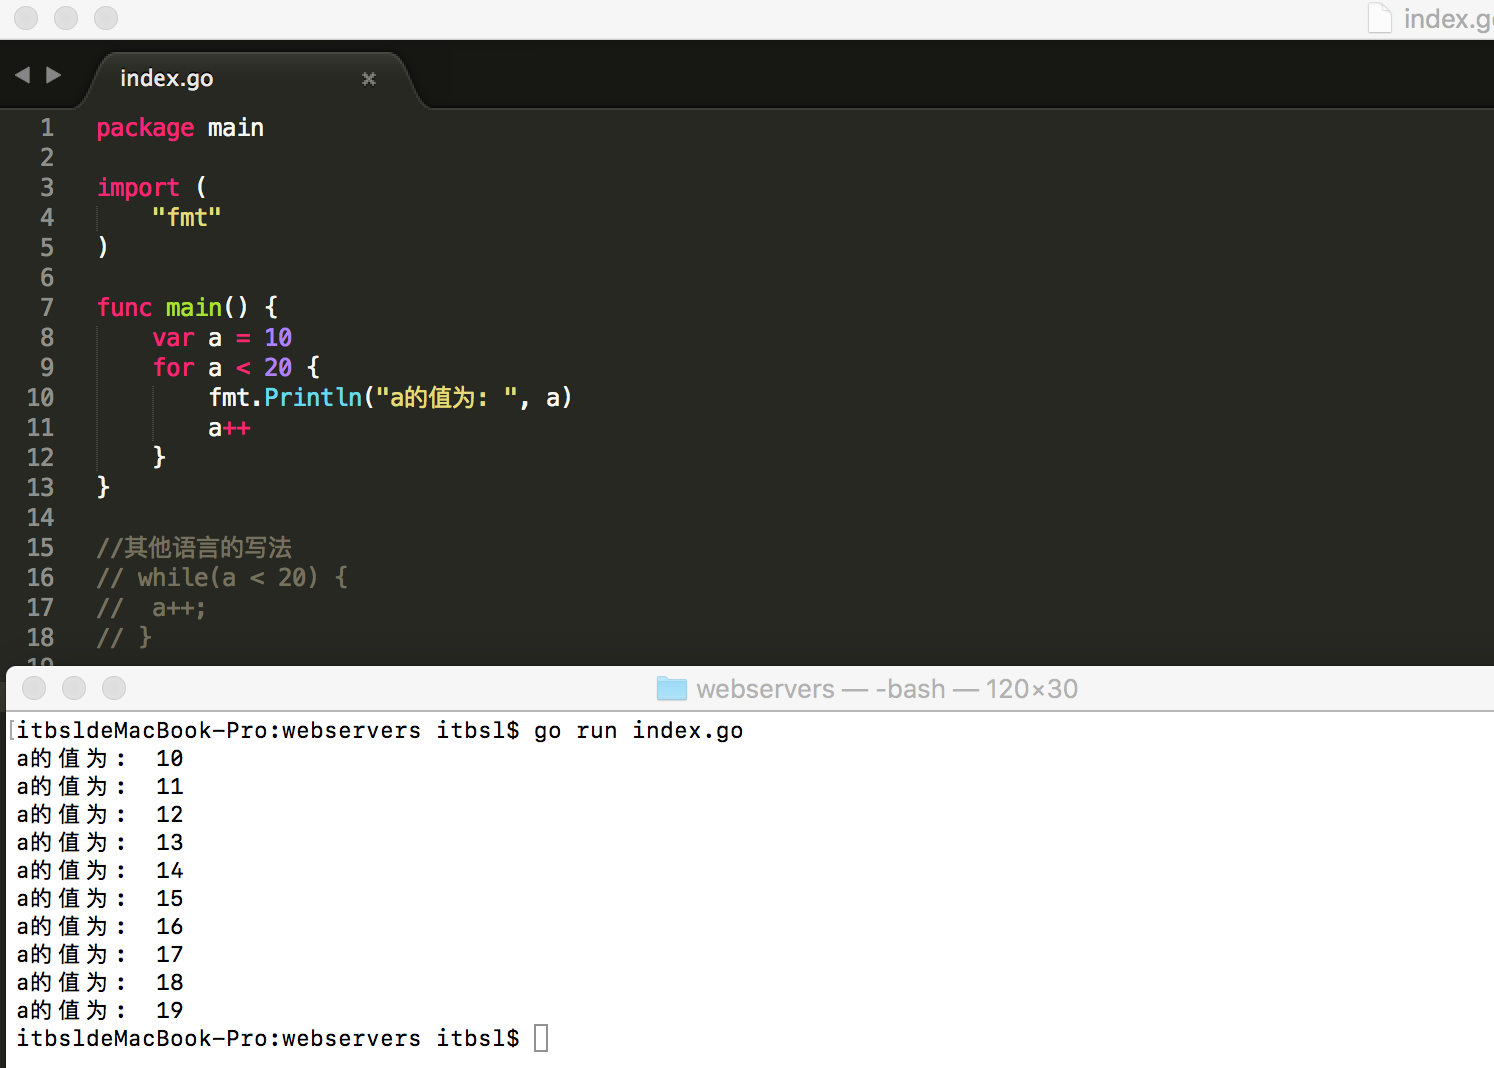Close the Sublime editor window
The image size is (1494, 1068).
pos(26,18)
